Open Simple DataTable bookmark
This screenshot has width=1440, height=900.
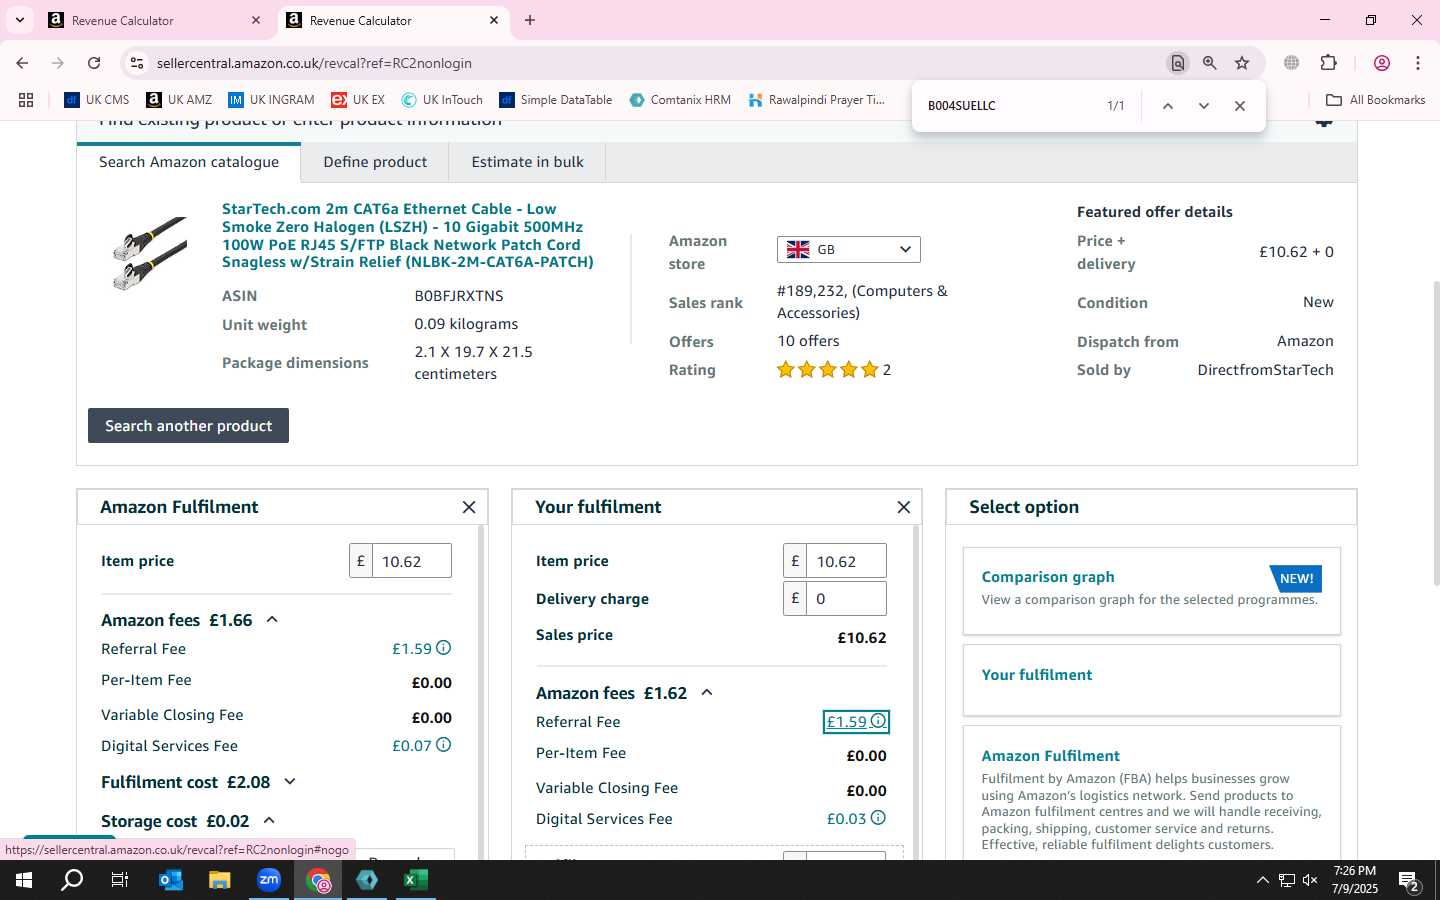pos(556,100)
